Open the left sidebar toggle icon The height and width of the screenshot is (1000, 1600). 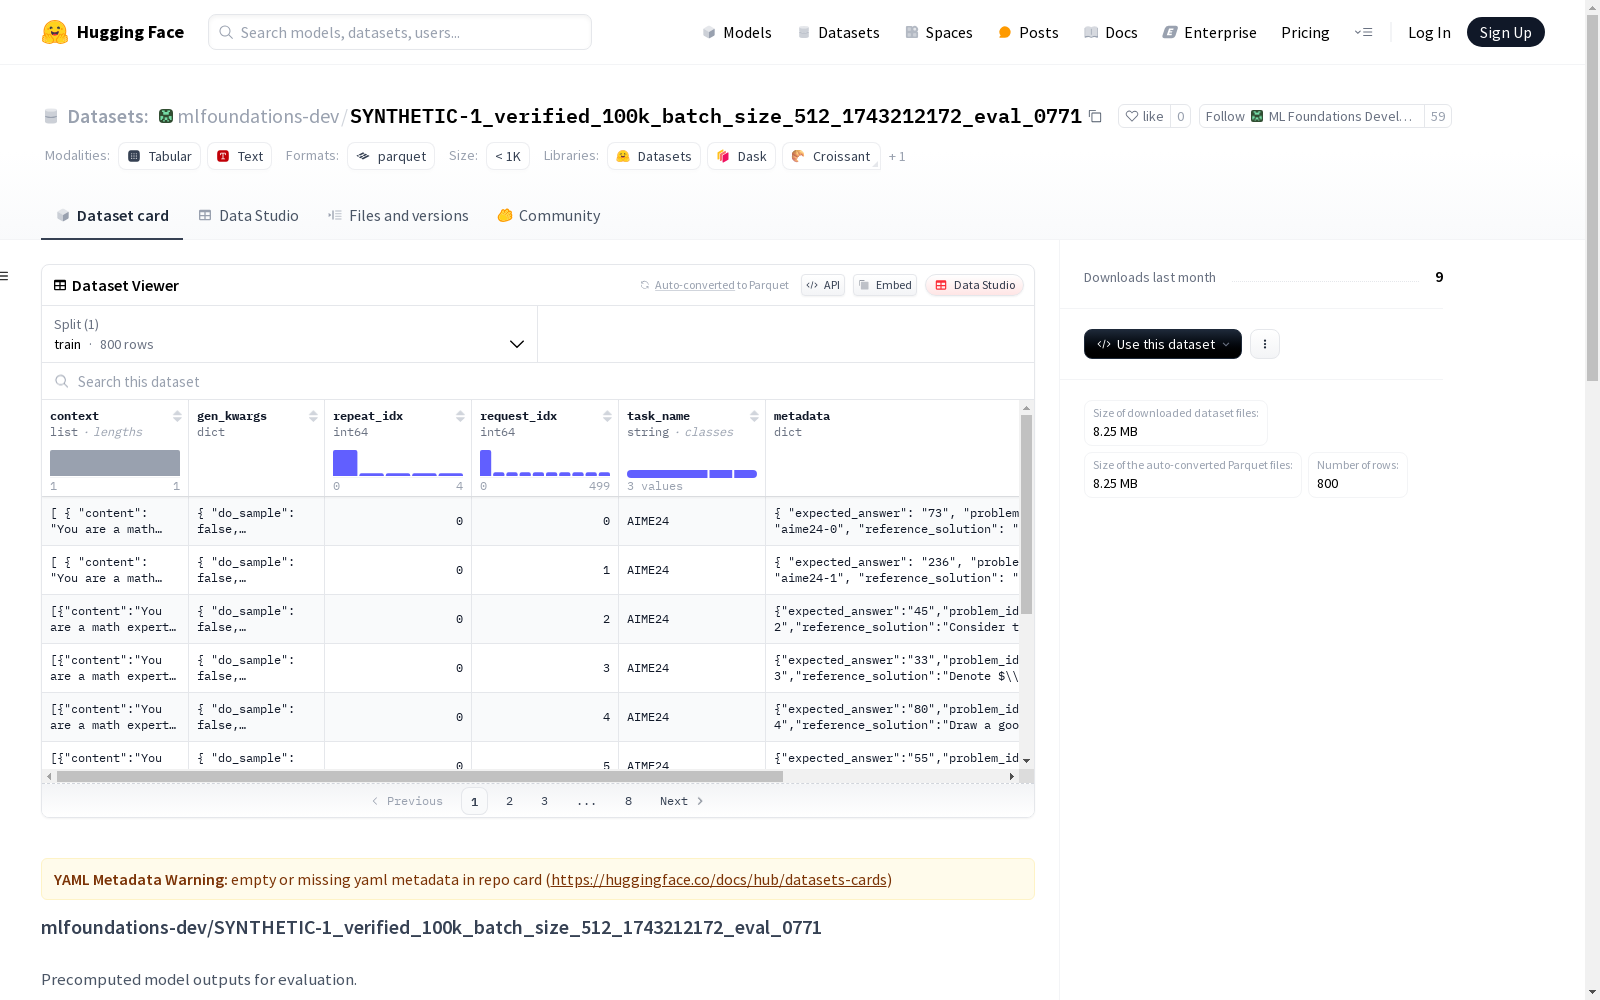[5, 276]
